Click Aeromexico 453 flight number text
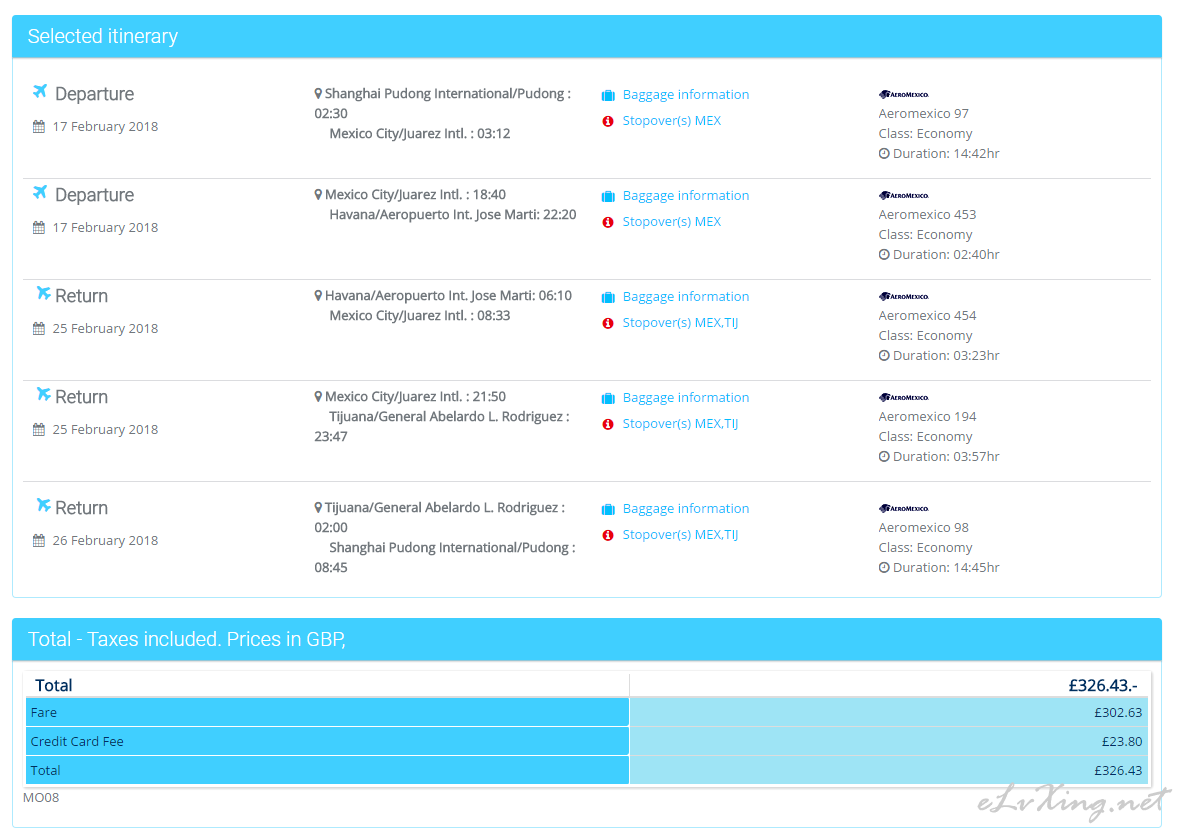This screenshot has width=1182, height=835. pos(927,215)
